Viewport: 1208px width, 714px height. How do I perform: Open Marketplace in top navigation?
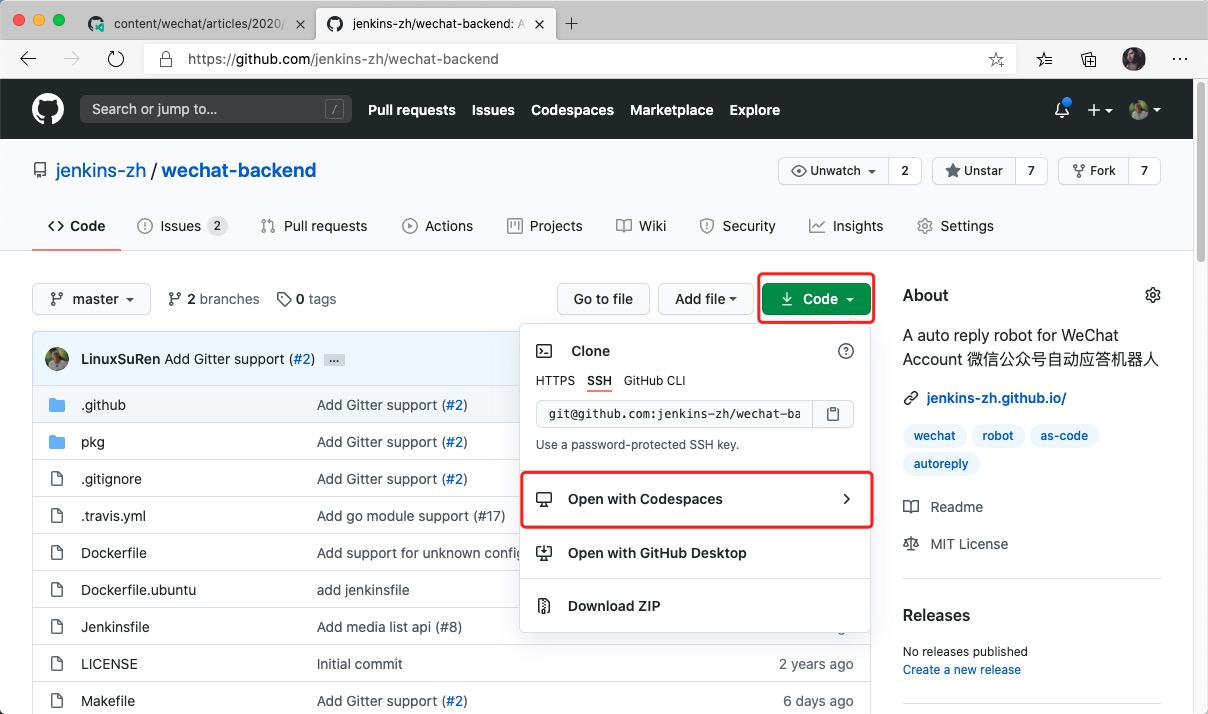coord(672,110)
